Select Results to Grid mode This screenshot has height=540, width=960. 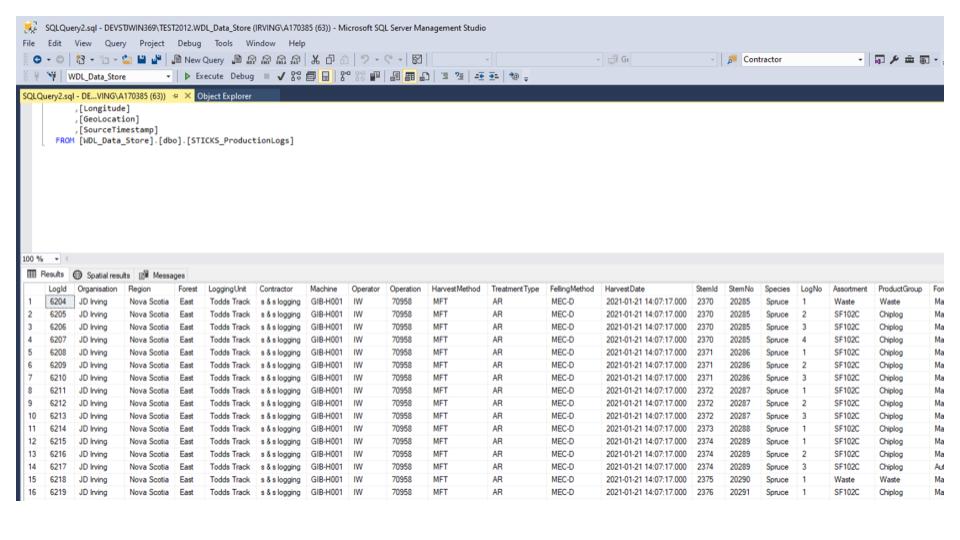point(410,77)
